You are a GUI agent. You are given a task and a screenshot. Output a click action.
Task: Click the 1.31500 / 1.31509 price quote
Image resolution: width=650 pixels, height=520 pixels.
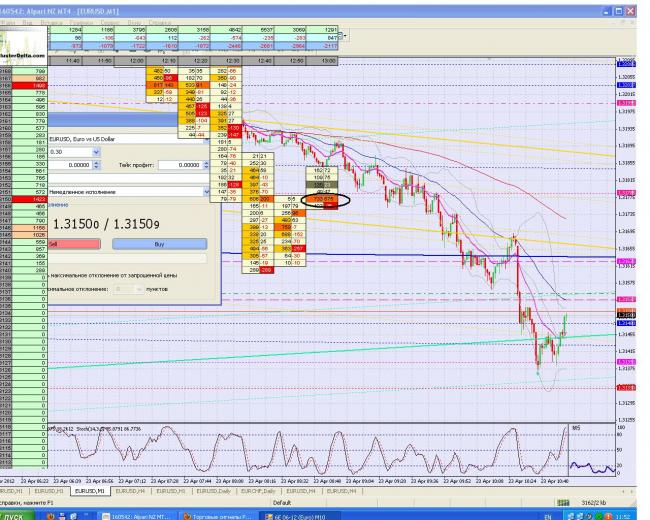(106, 224)
